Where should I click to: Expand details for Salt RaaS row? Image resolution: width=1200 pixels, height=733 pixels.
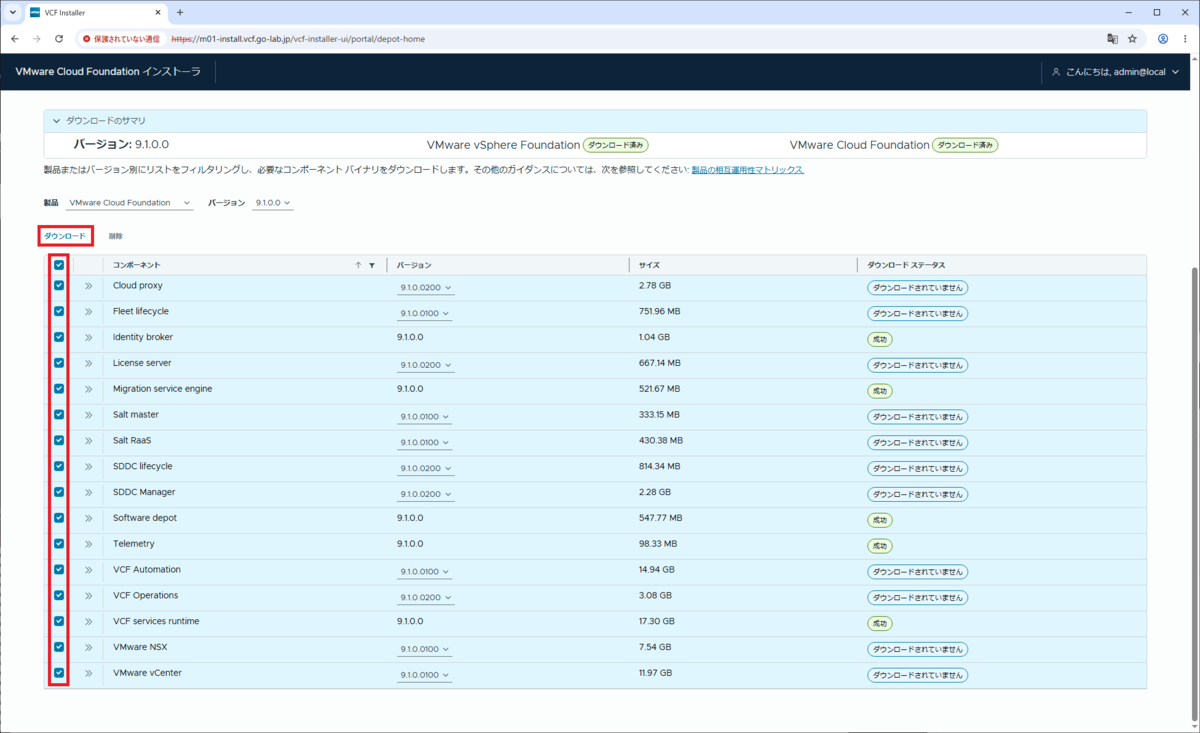(x=88, y=441)
